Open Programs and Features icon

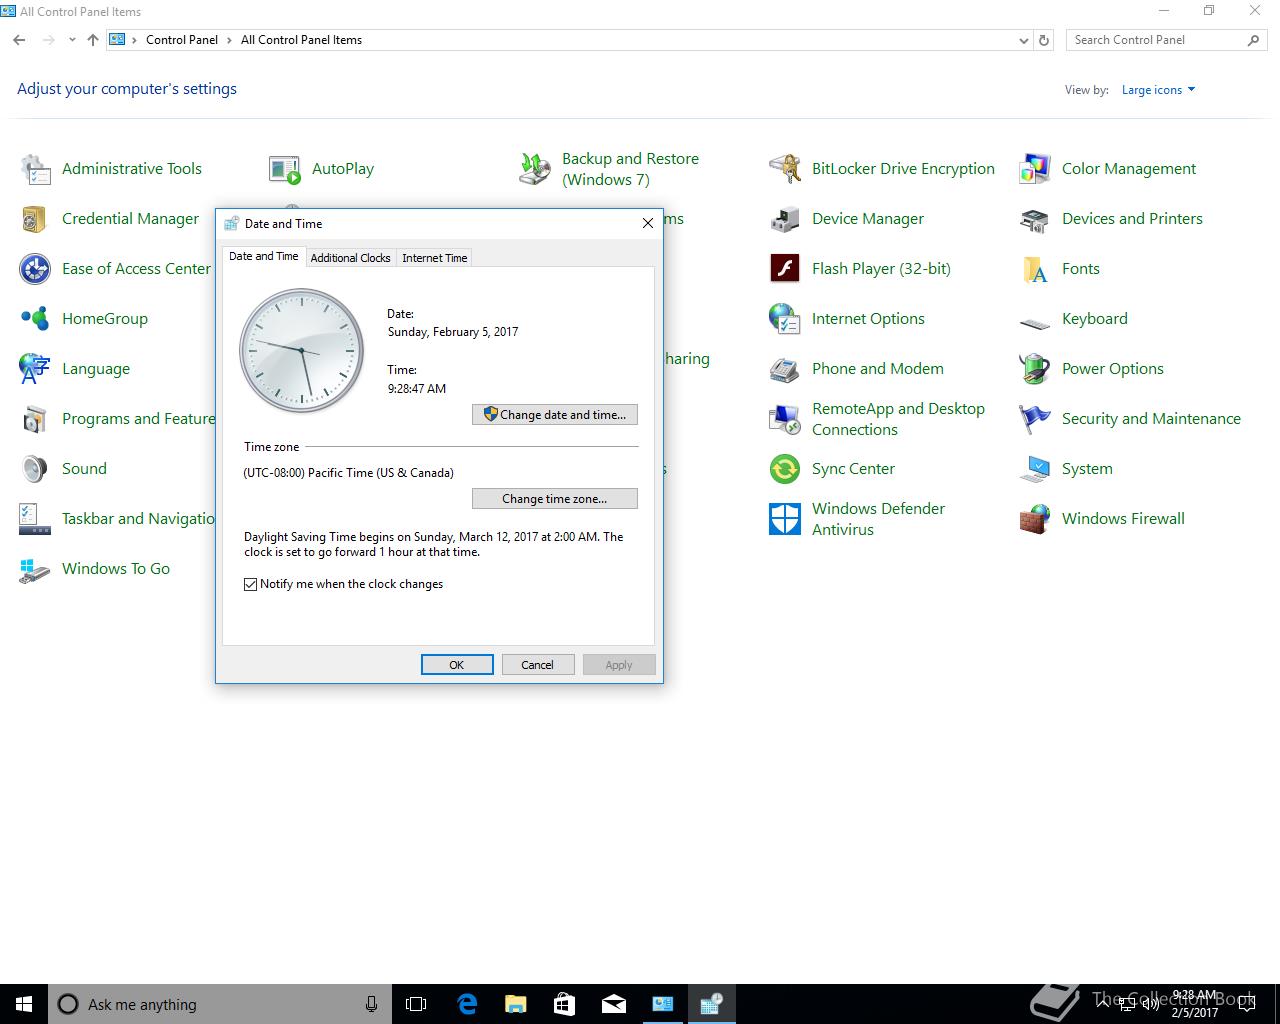click(35, 419)
